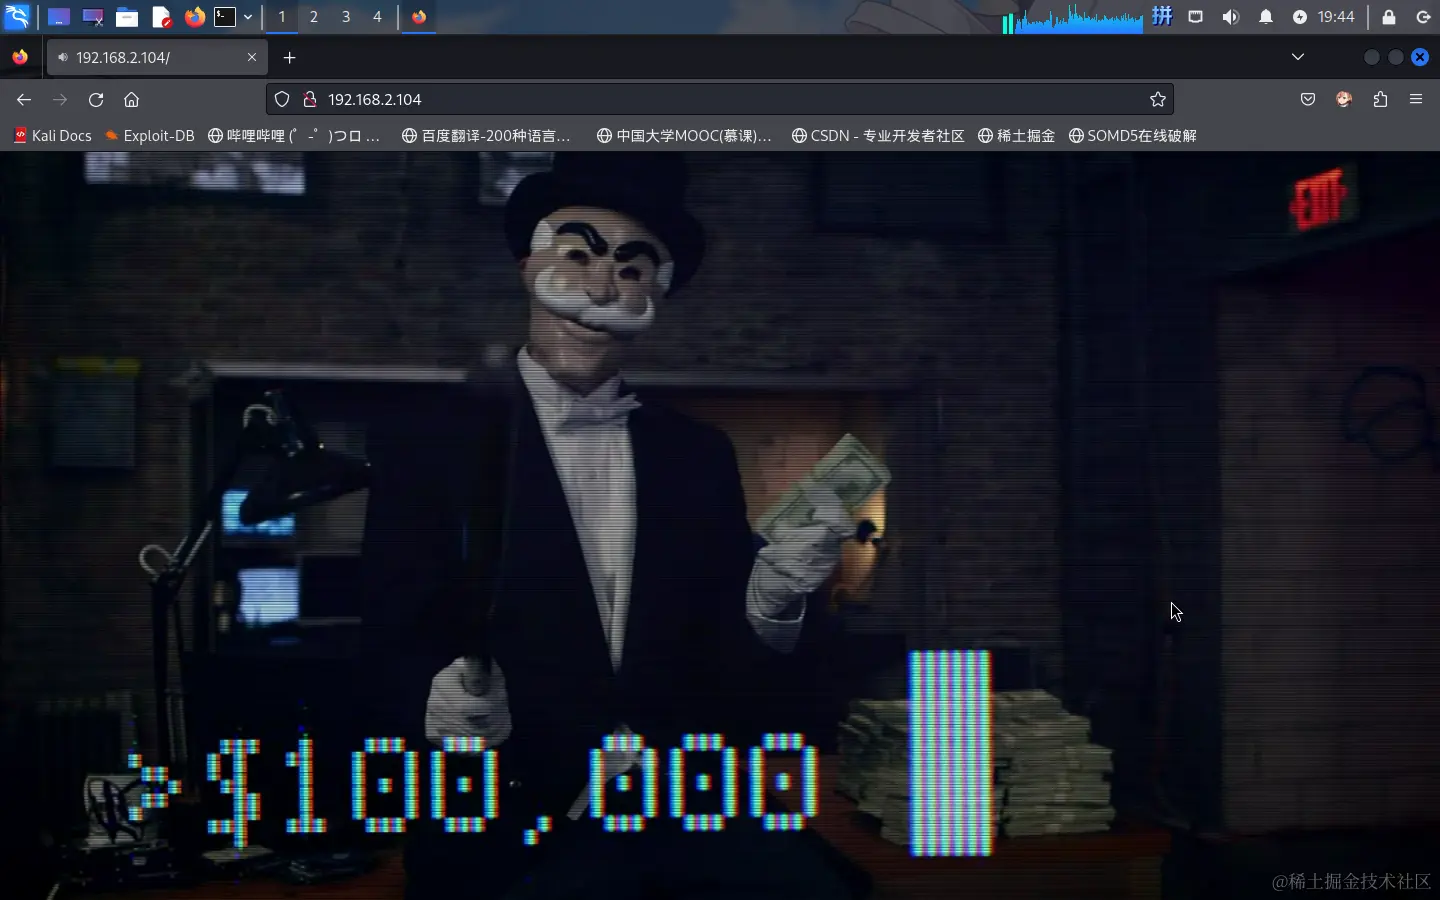Image resolution: width=1440 pixels, height=900 pixels.
Task: Select the 192.168.2.104/ browser tab
Action: point(157,57)
